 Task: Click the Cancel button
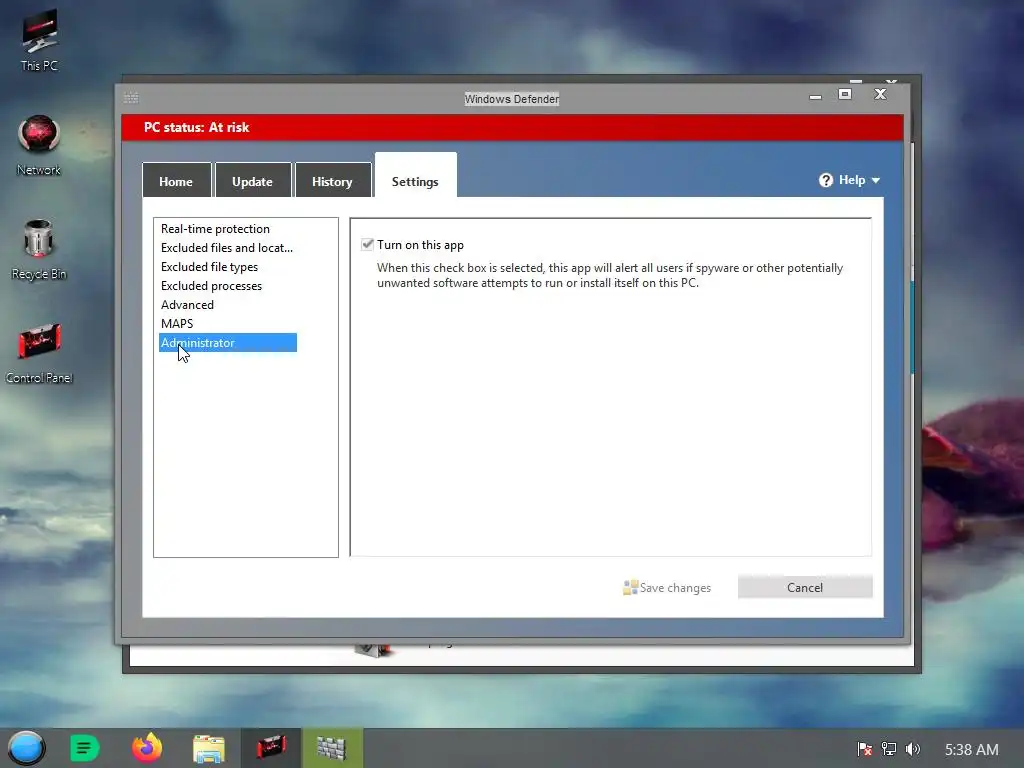point(805,587)
